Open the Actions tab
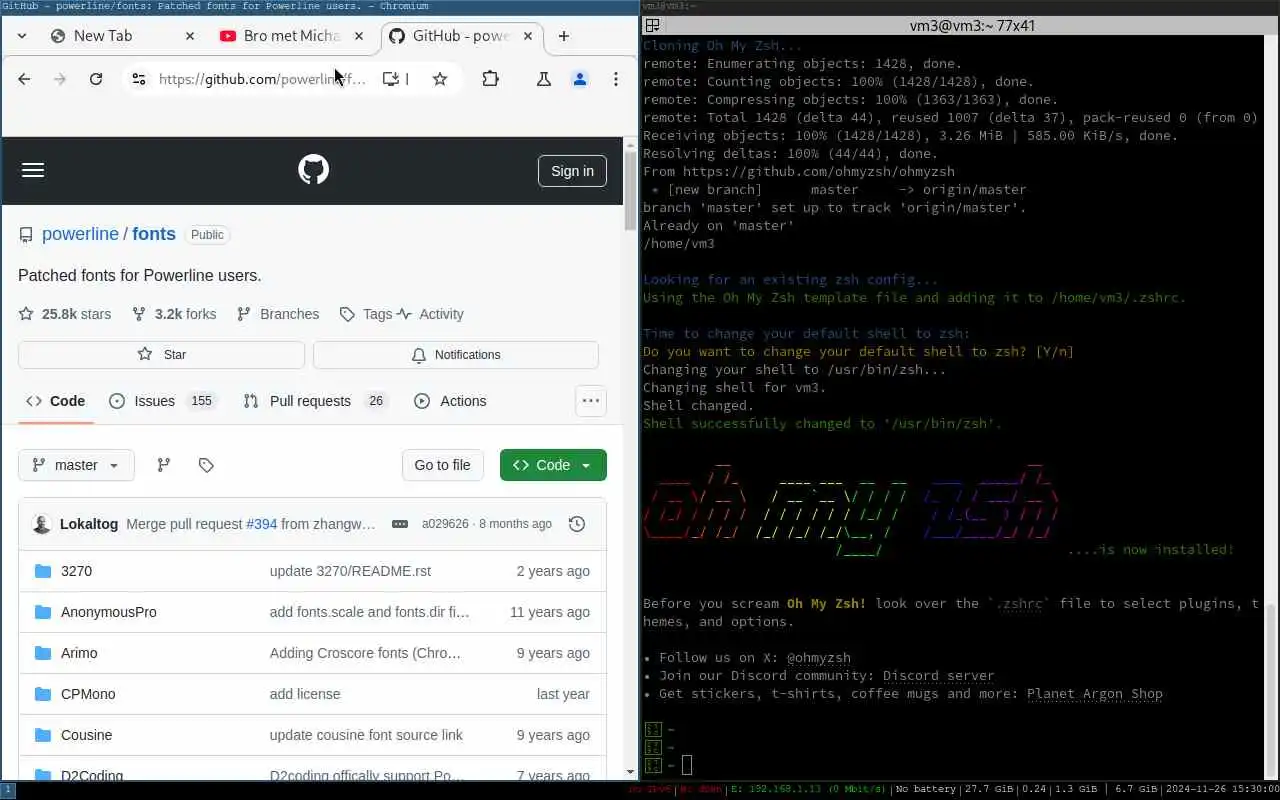 tap(450, 401)
